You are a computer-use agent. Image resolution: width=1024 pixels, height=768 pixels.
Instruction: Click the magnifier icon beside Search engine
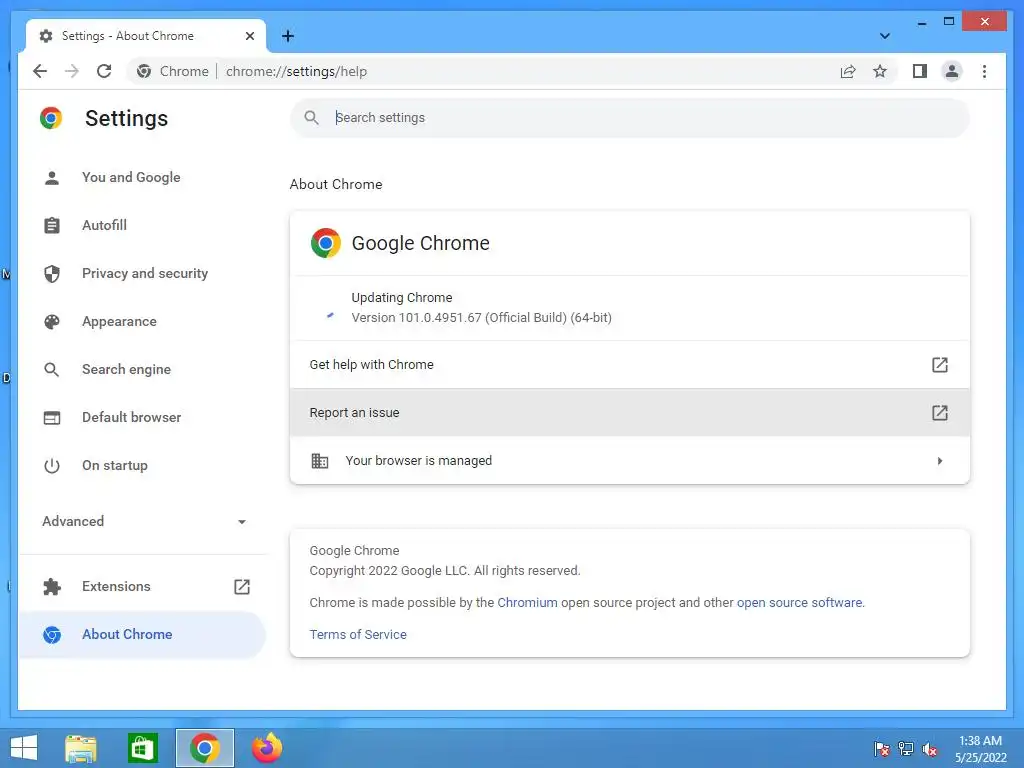tap(52, 370)
